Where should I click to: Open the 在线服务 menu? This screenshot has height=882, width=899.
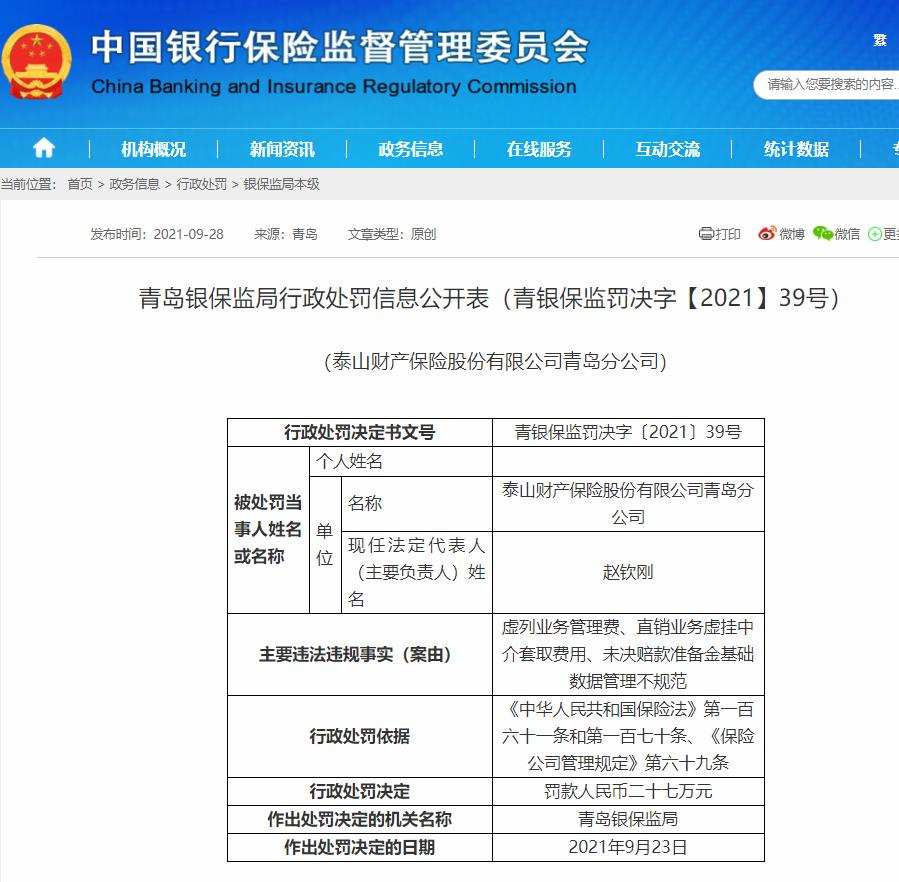(539, 149)
